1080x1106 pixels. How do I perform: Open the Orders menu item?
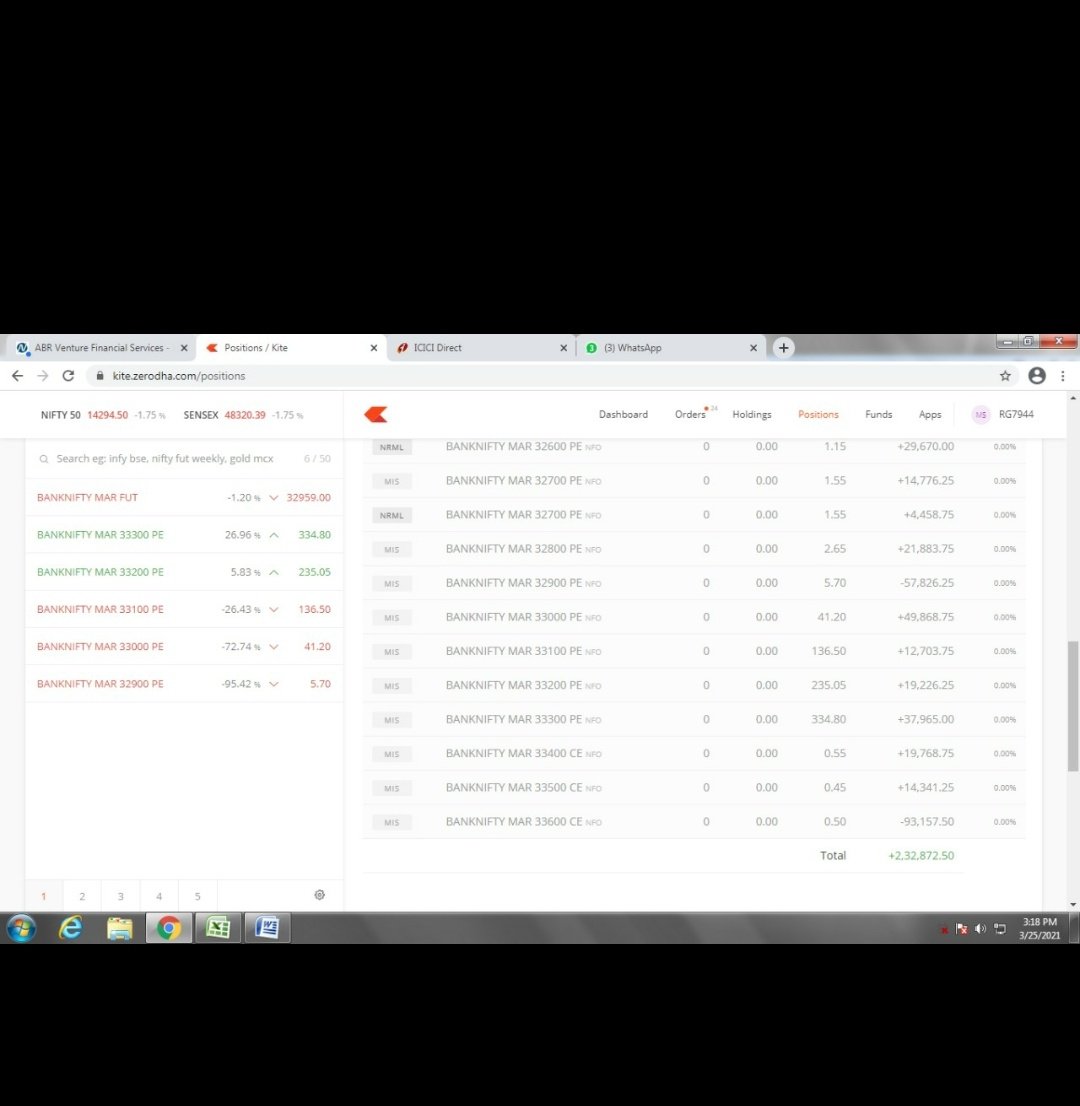click(x=691, y=415)
